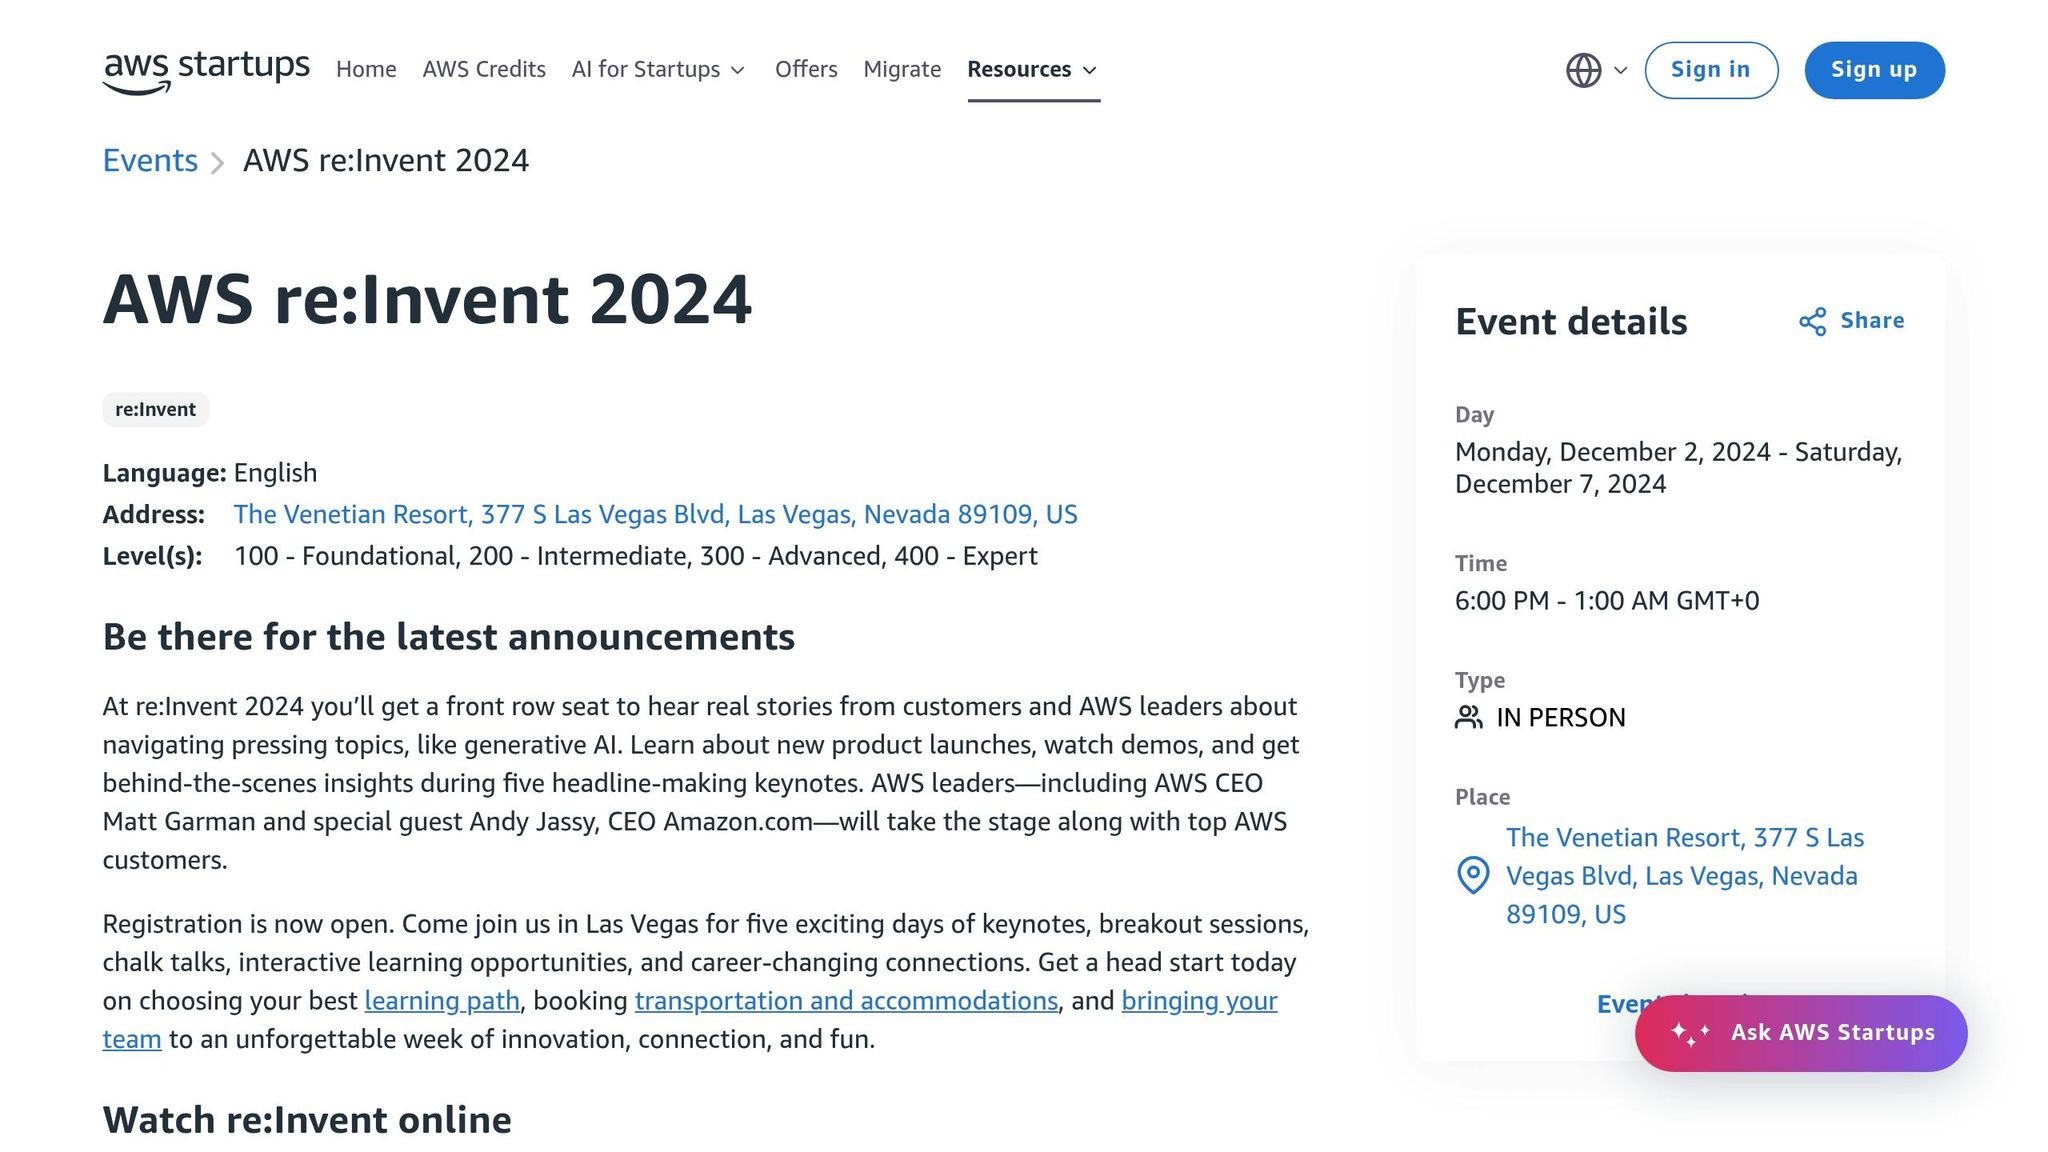This screenshot has height=1152, width=2048.
Task: Open AWS Credits nav item
Action: click(484, 69)
